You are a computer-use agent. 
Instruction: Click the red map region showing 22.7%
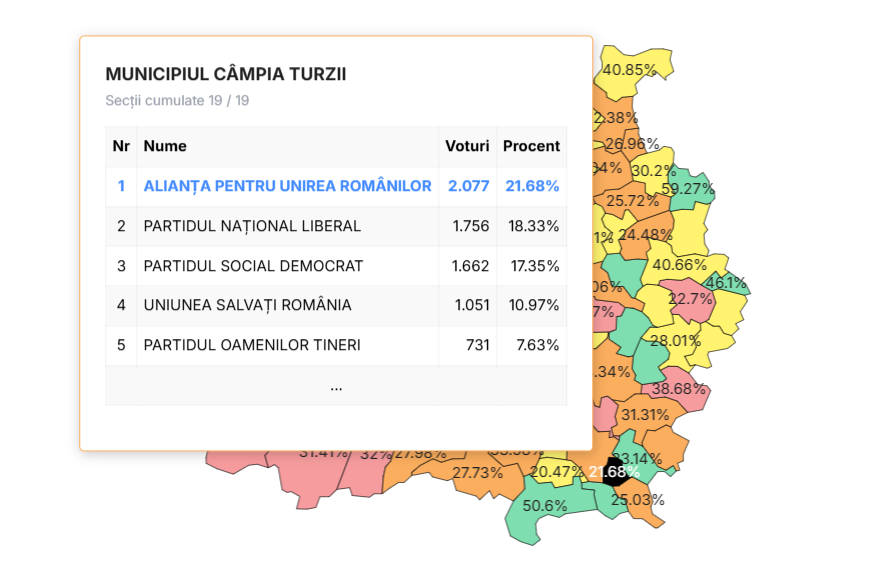click(690, 299)
